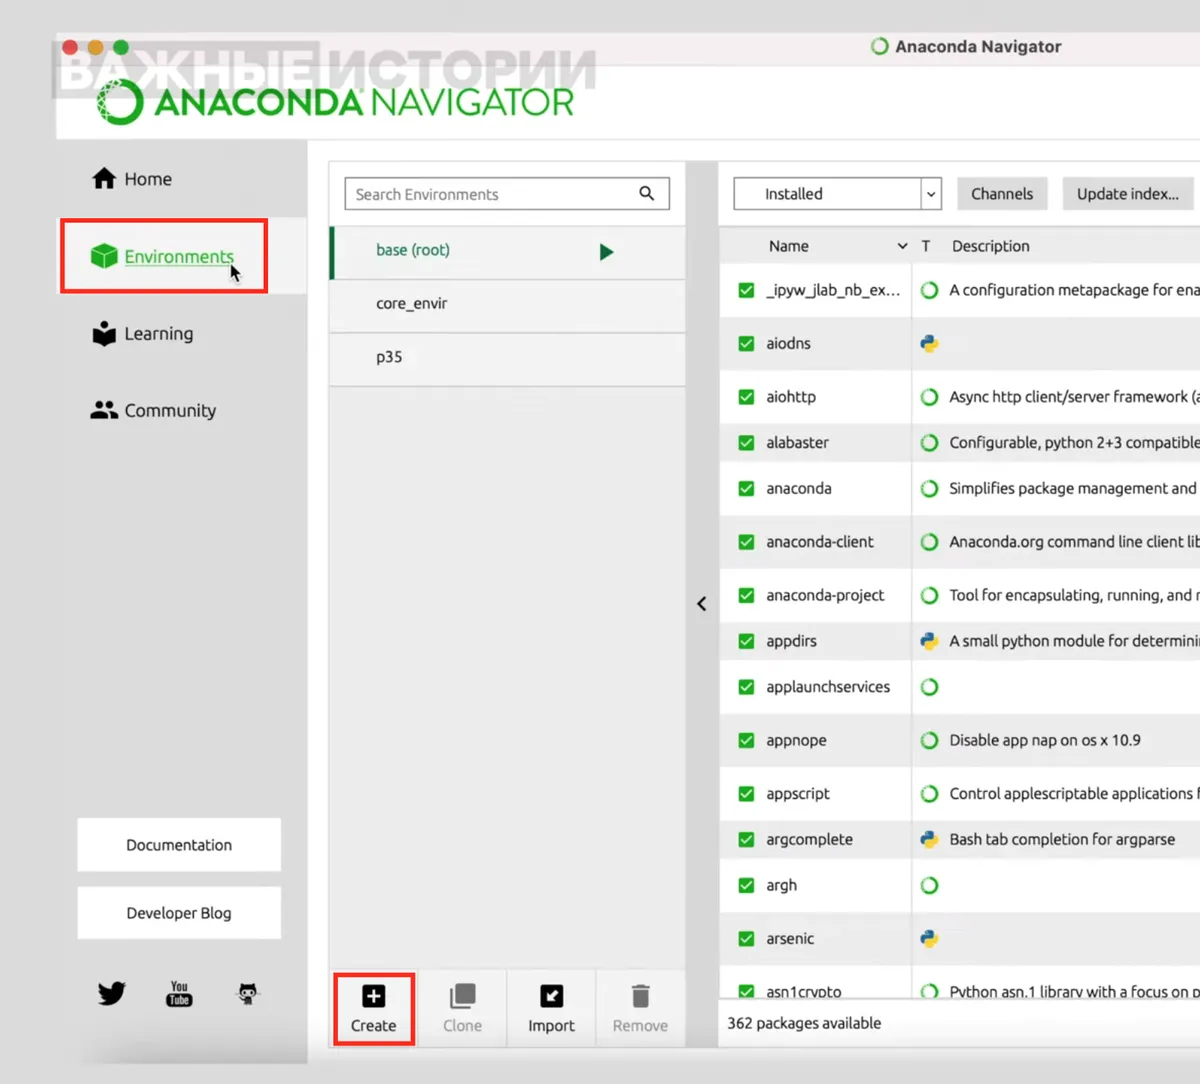The width and height of the screenshot is (1200, 1084).
Task: Switch to the Learning tab
Action: (x=143, y=333)
